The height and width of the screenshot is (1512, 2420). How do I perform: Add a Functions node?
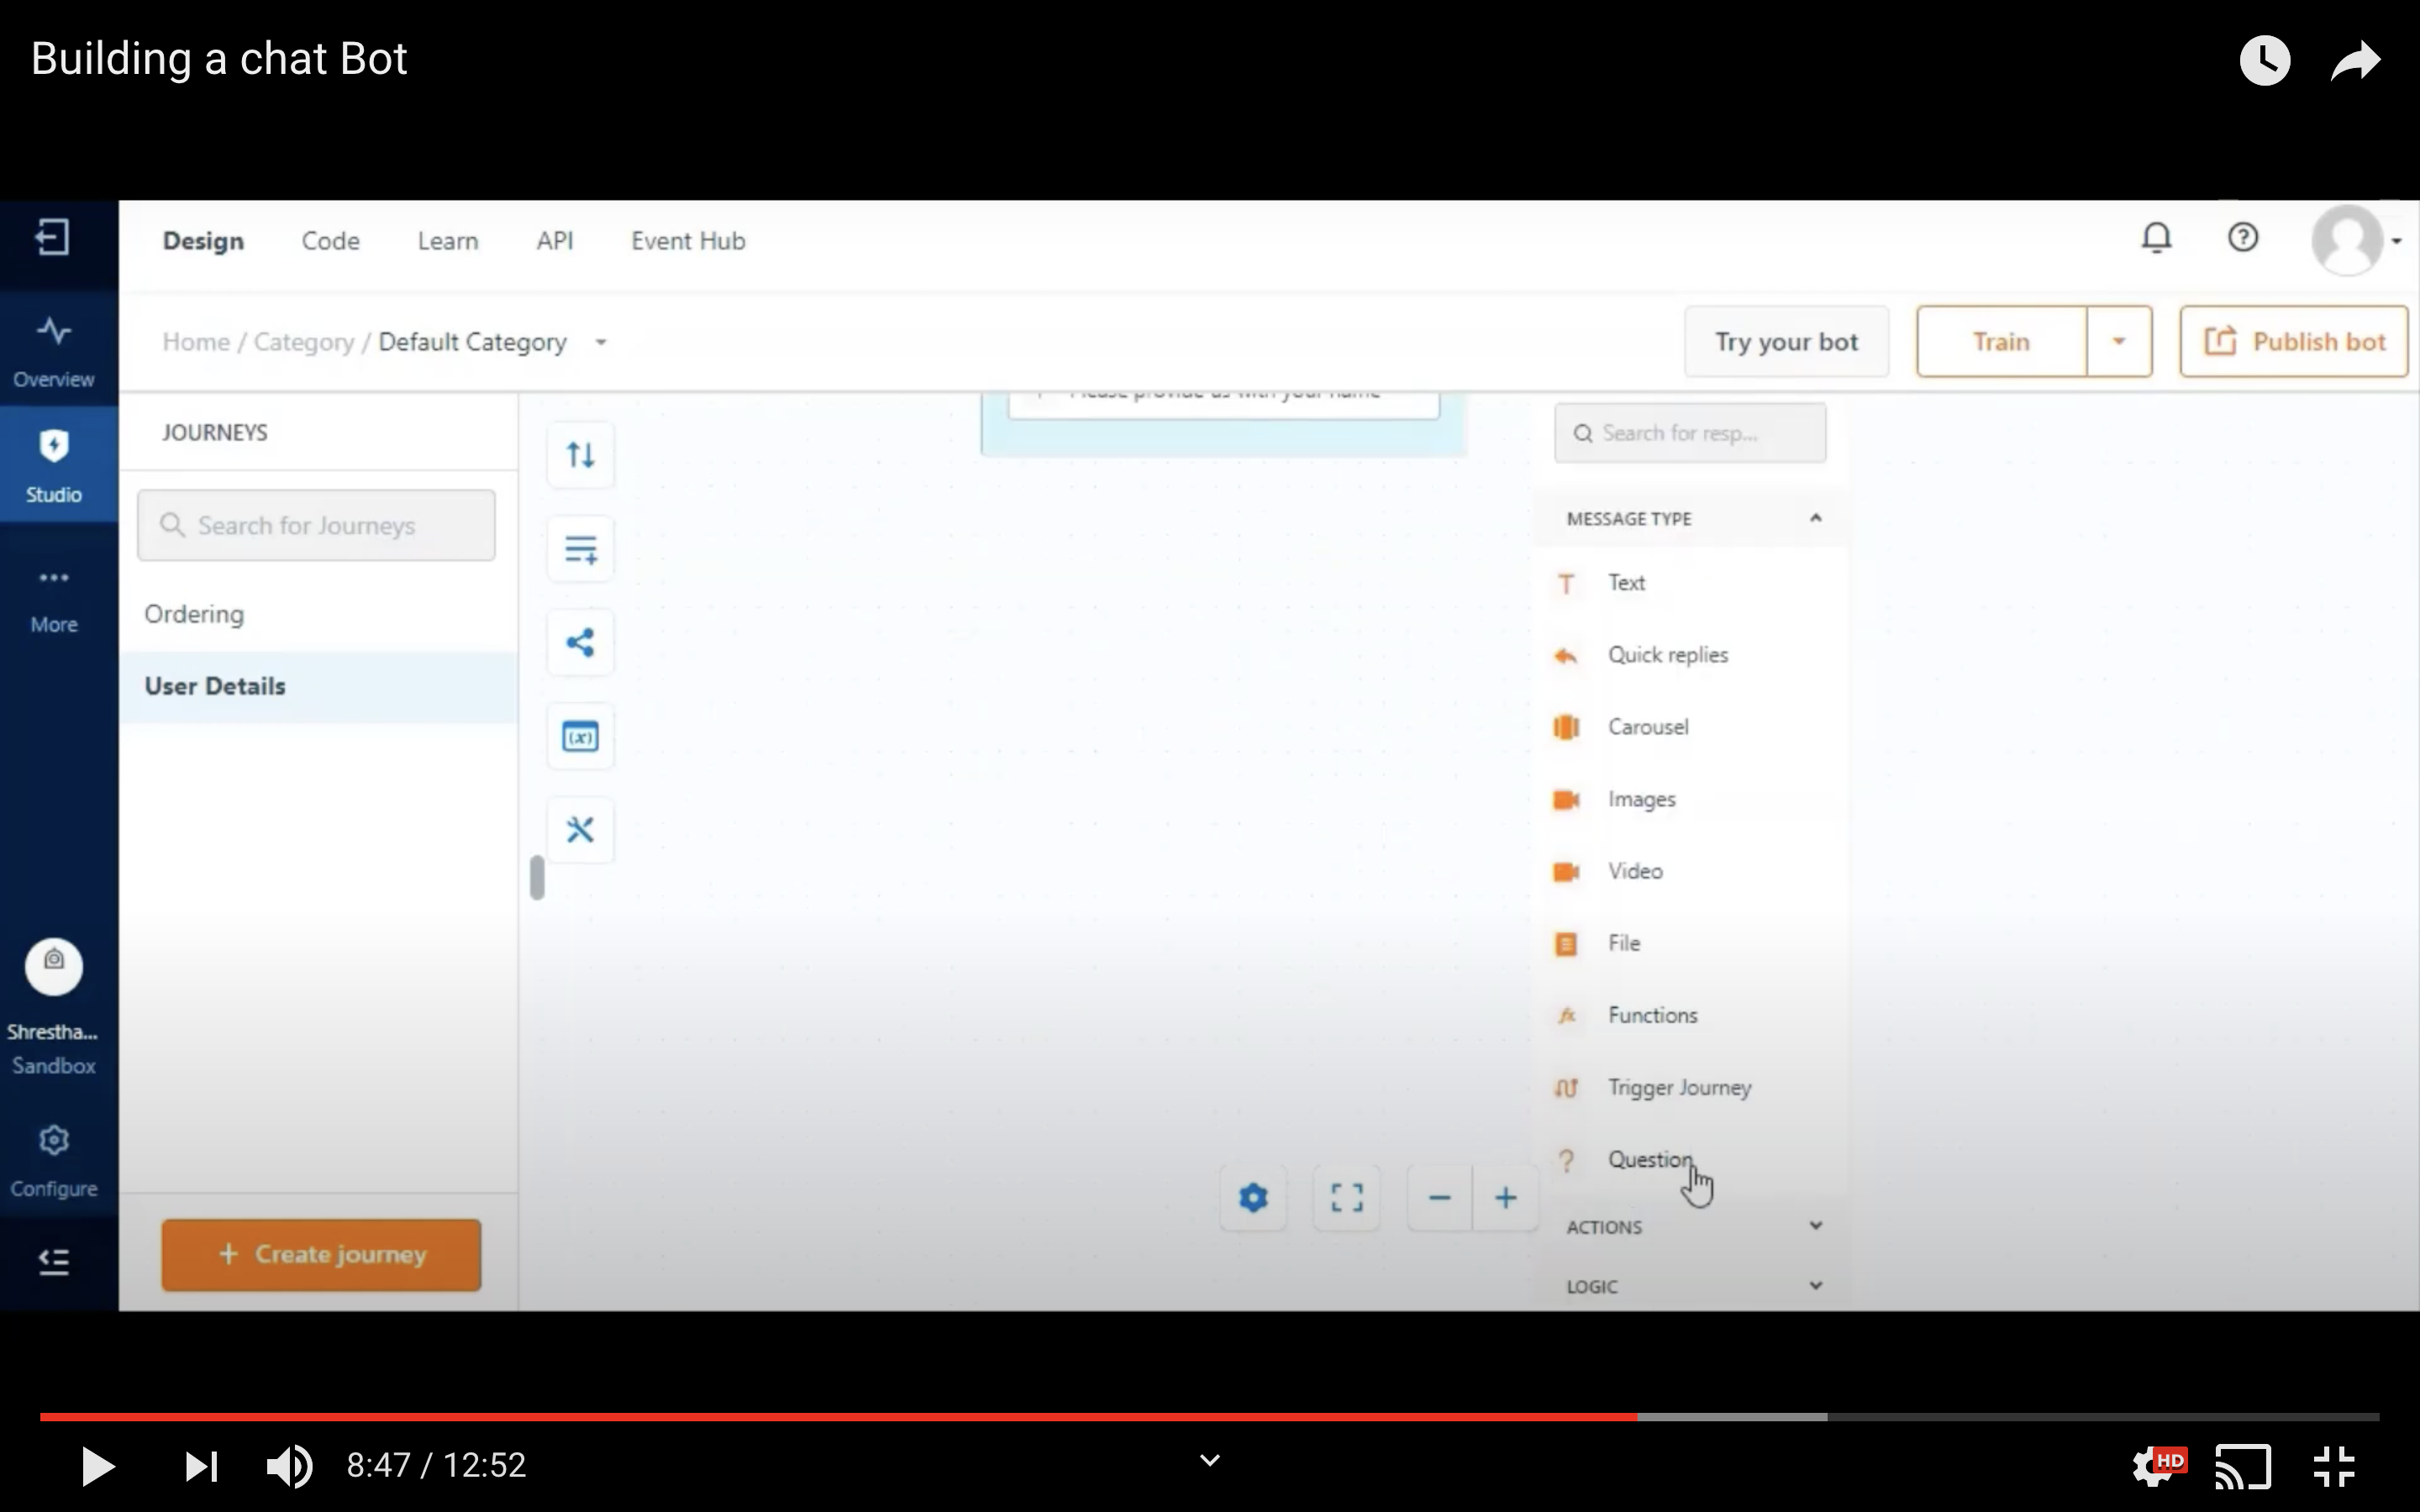tap(1690, 1015)
